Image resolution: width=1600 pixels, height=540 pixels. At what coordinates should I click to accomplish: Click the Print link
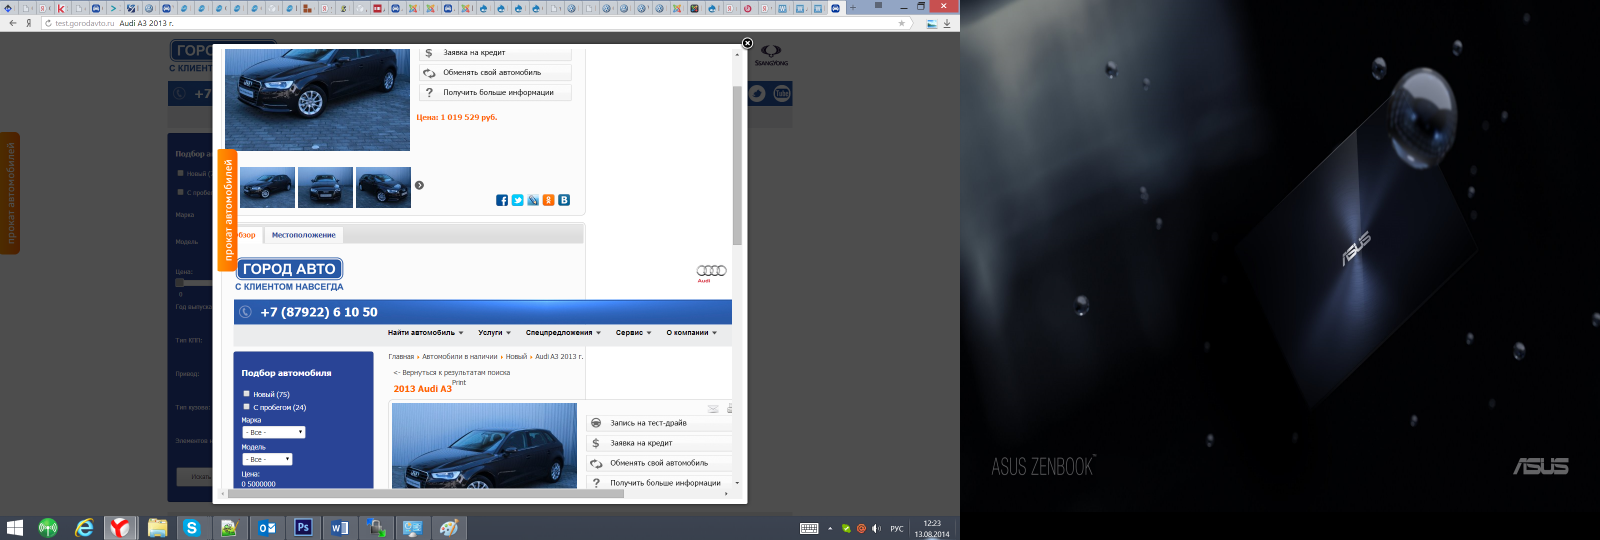click(459, 382)
